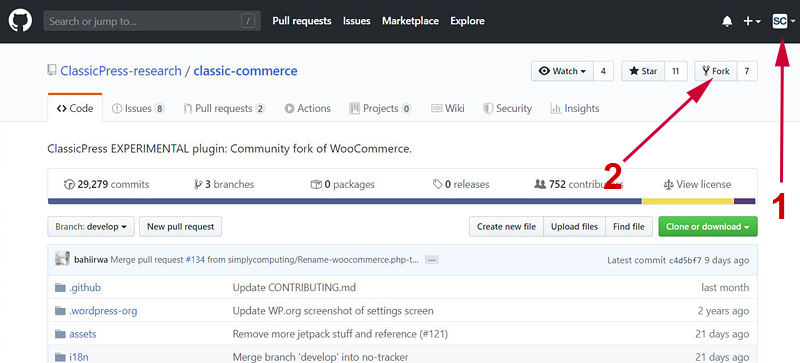View the 7 forks count
The width and height of the screenshot is (800, 363).
click(747, 71)
